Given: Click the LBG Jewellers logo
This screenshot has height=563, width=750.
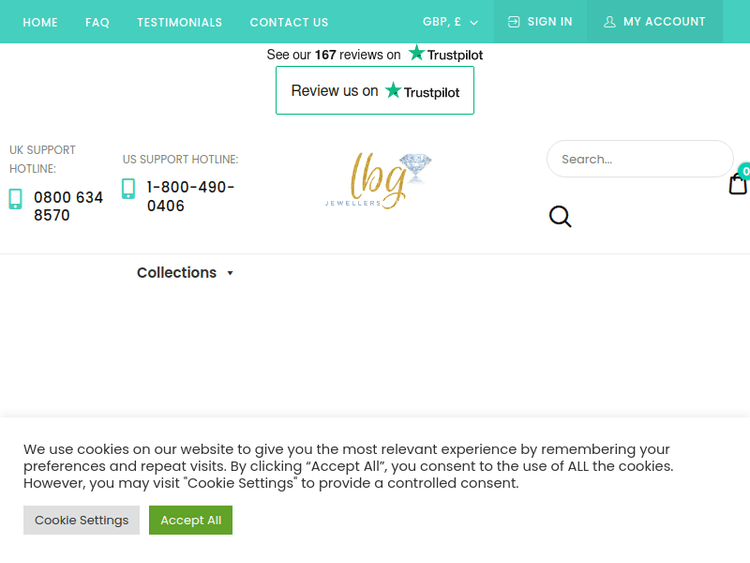Looking at the screenshot, I should click(375, 180).
